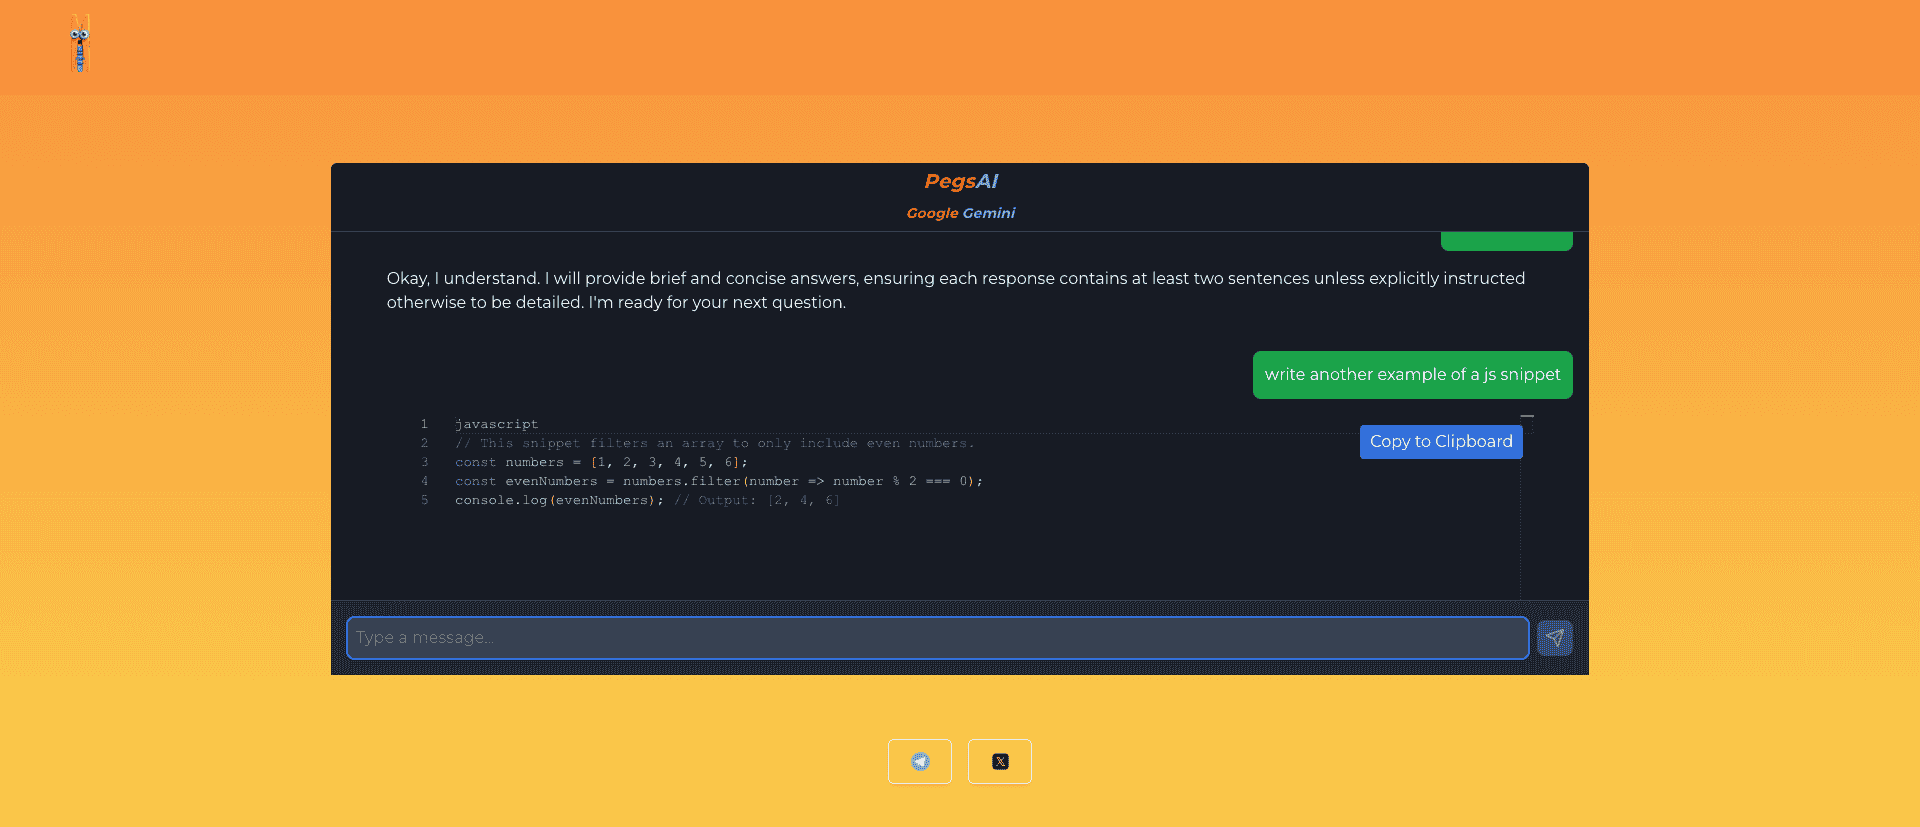Screen dimensions: 1920x827
Task: Click the PegsAI clothespin mascot logo
Action: click(x=80, y=44)
